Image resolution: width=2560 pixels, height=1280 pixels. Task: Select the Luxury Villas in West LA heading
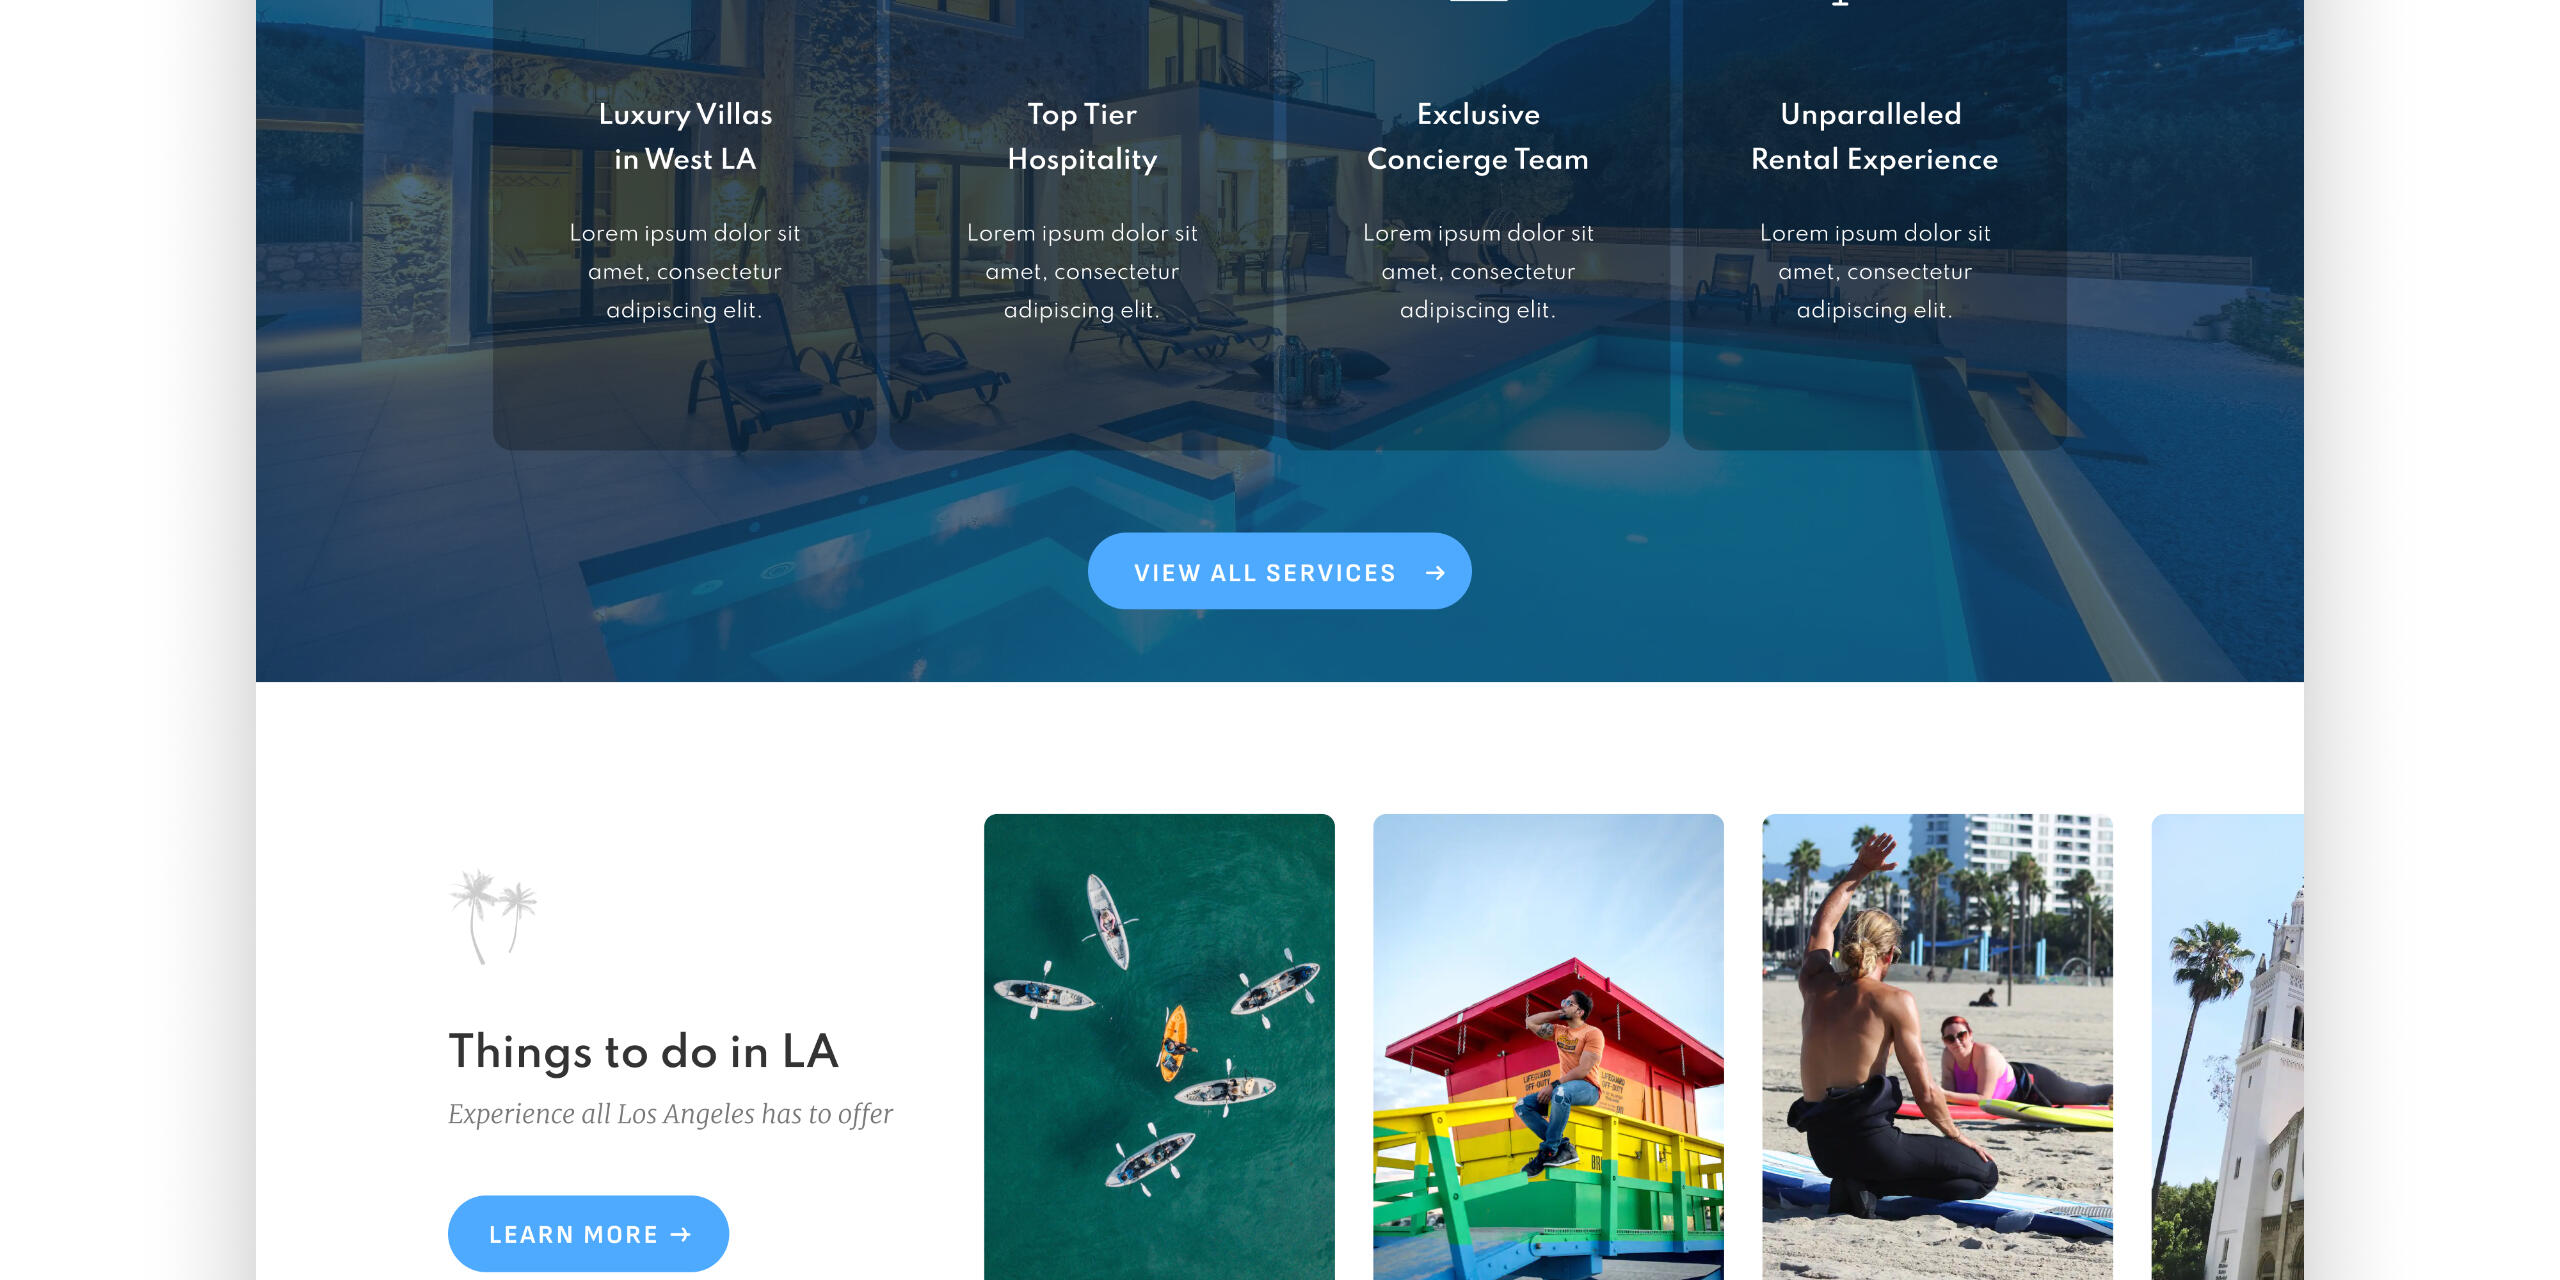[685, 137]
